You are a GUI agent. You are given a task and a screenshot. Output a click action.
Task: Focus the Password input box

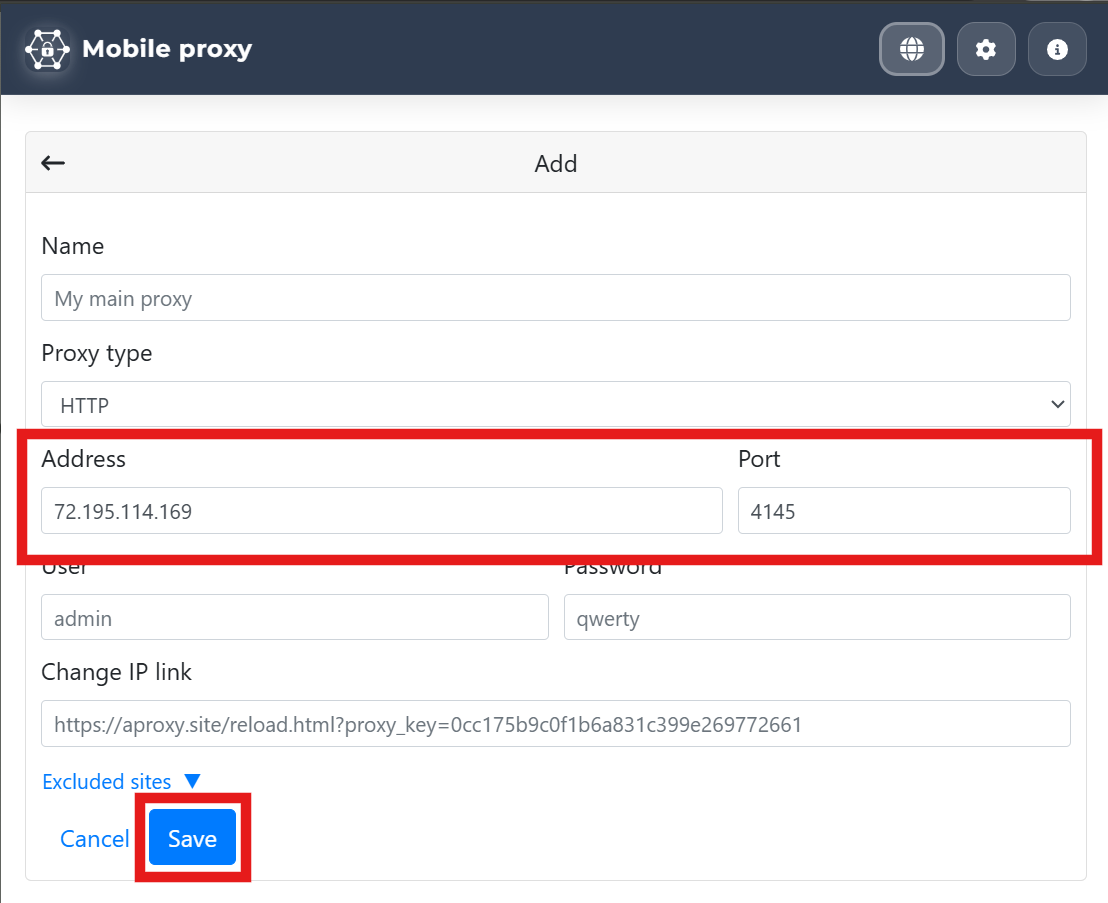pos(816,618)
